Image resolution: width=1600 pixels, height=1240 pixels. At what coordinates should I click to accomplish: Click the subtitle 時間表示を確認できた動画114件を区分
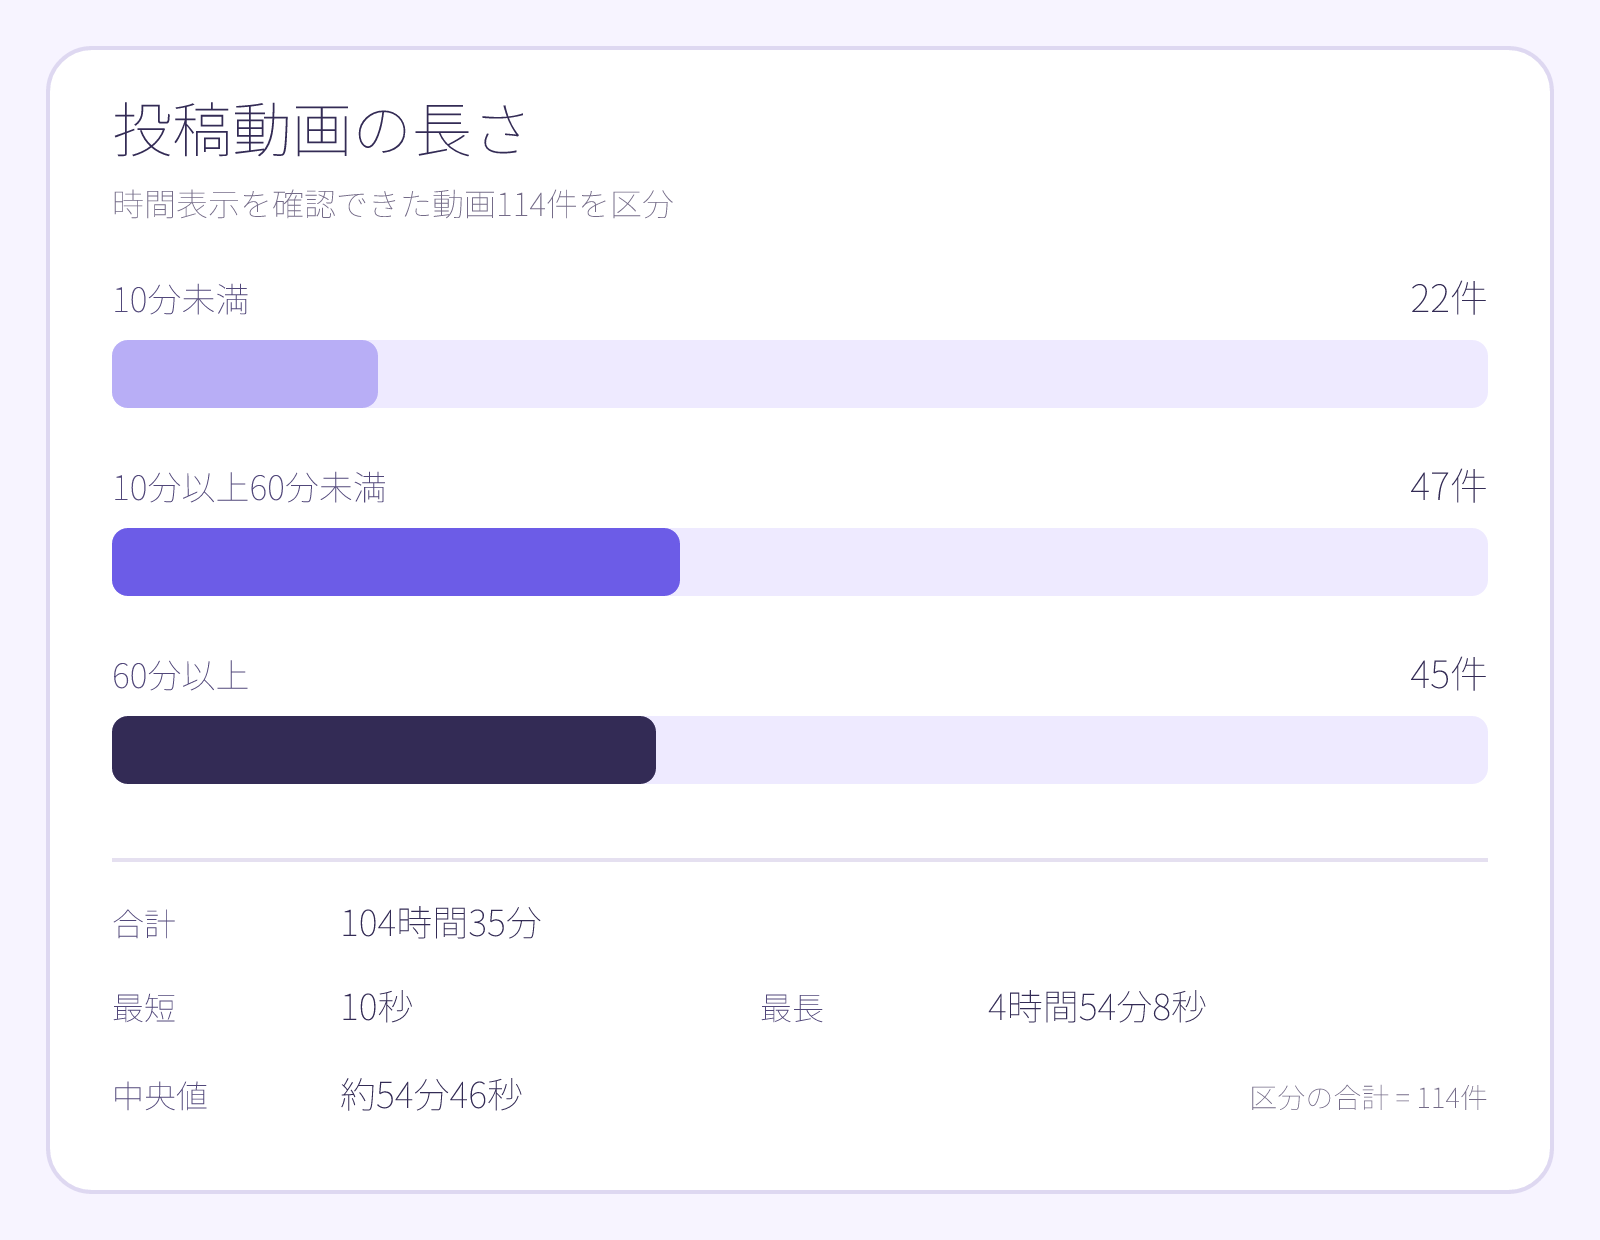pyautogui.click(x=393, y=204)
